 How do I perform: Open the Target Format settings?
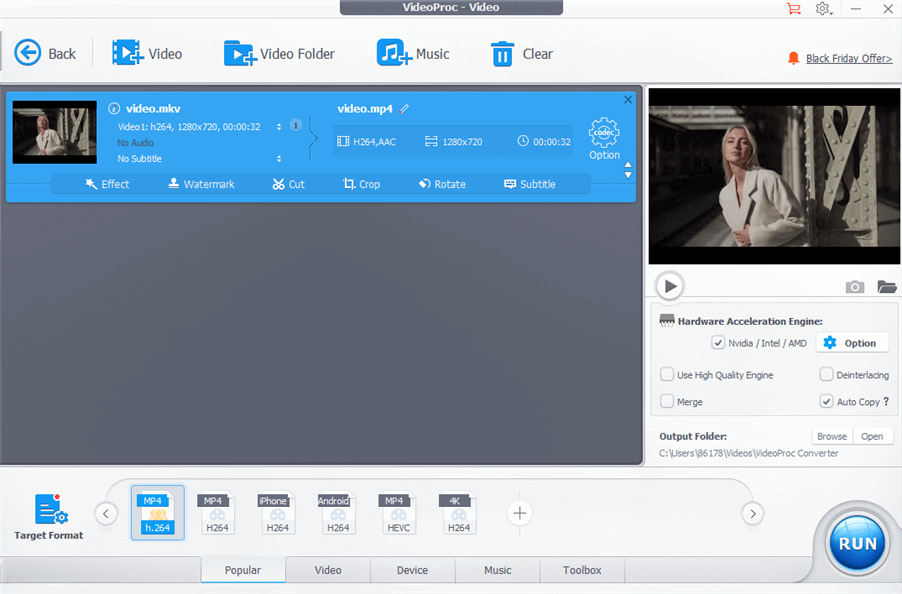click(49, 516)
